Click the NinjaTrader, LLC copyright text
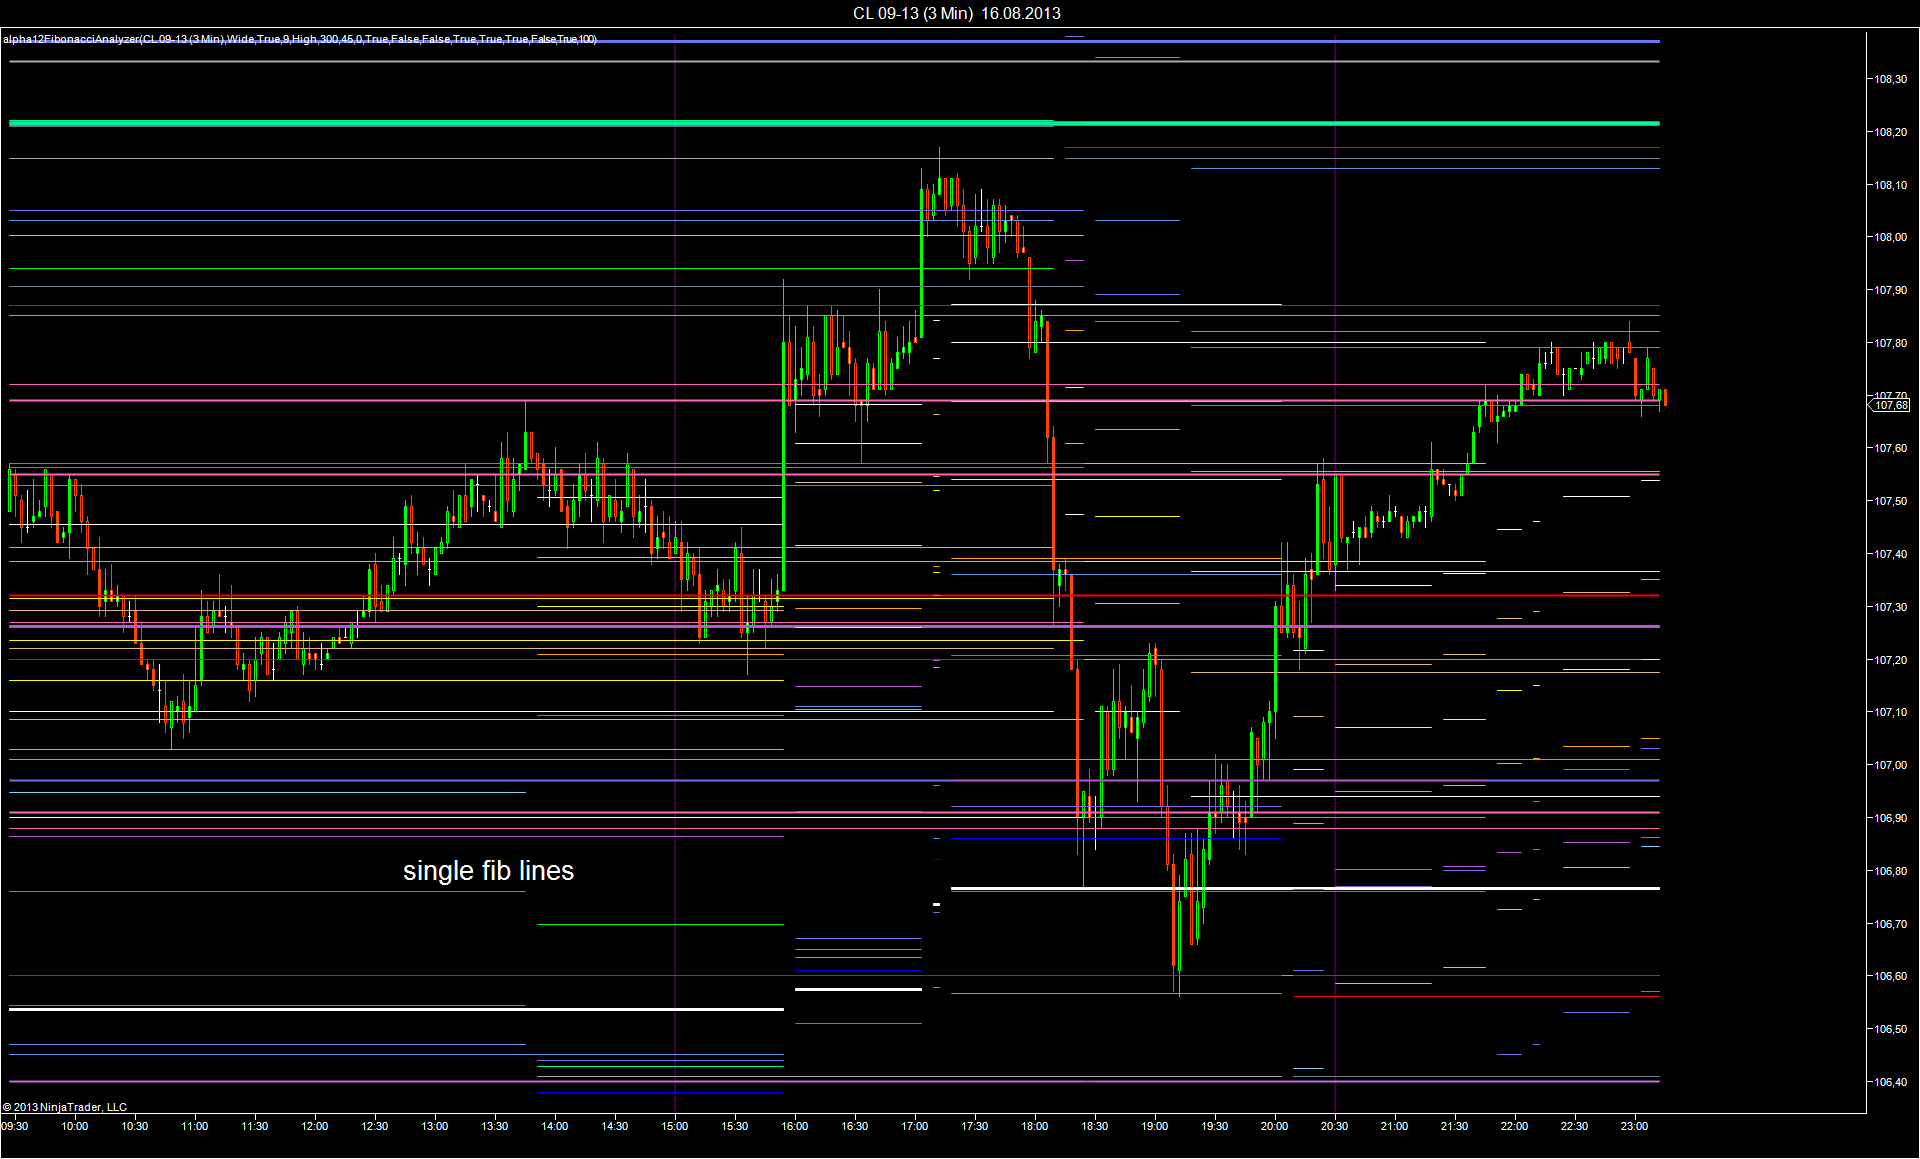The width and height of the screenshot is (1920, 1159). click(x=65, y=1107)
